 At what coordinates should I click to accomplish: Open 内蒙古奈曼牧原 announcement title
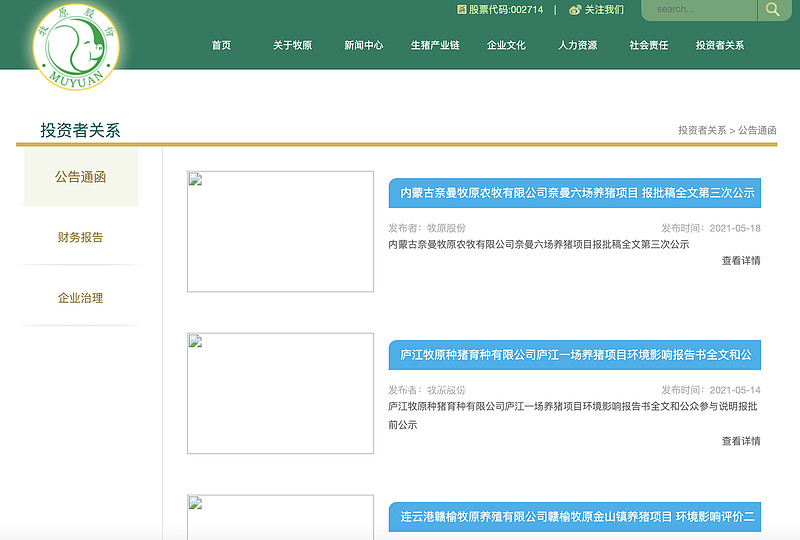click(574, 193)
